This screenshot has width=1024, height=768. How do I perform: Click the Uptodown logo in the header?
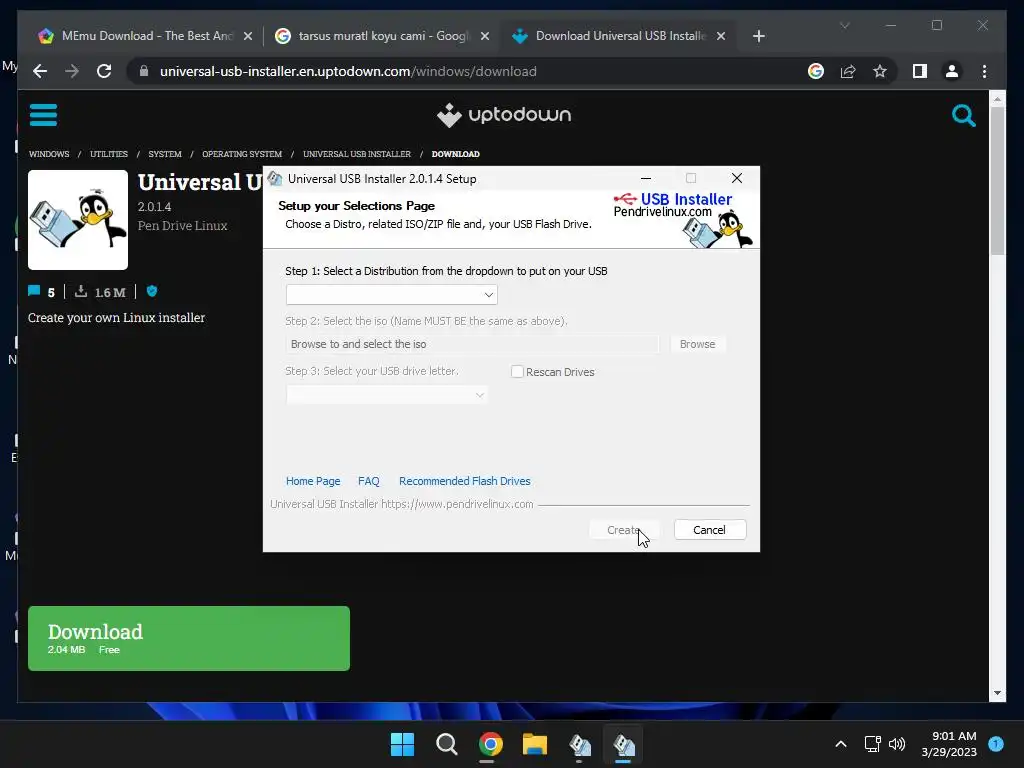504,115
